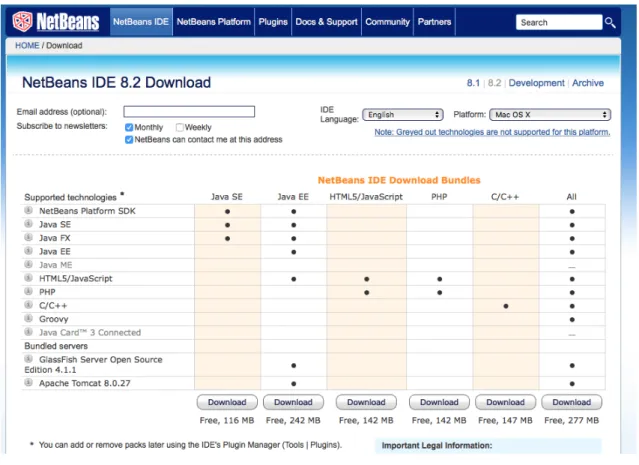Open the IDE Language dropdown
Viewport: 639px width, 465px height.
[403, 115]
